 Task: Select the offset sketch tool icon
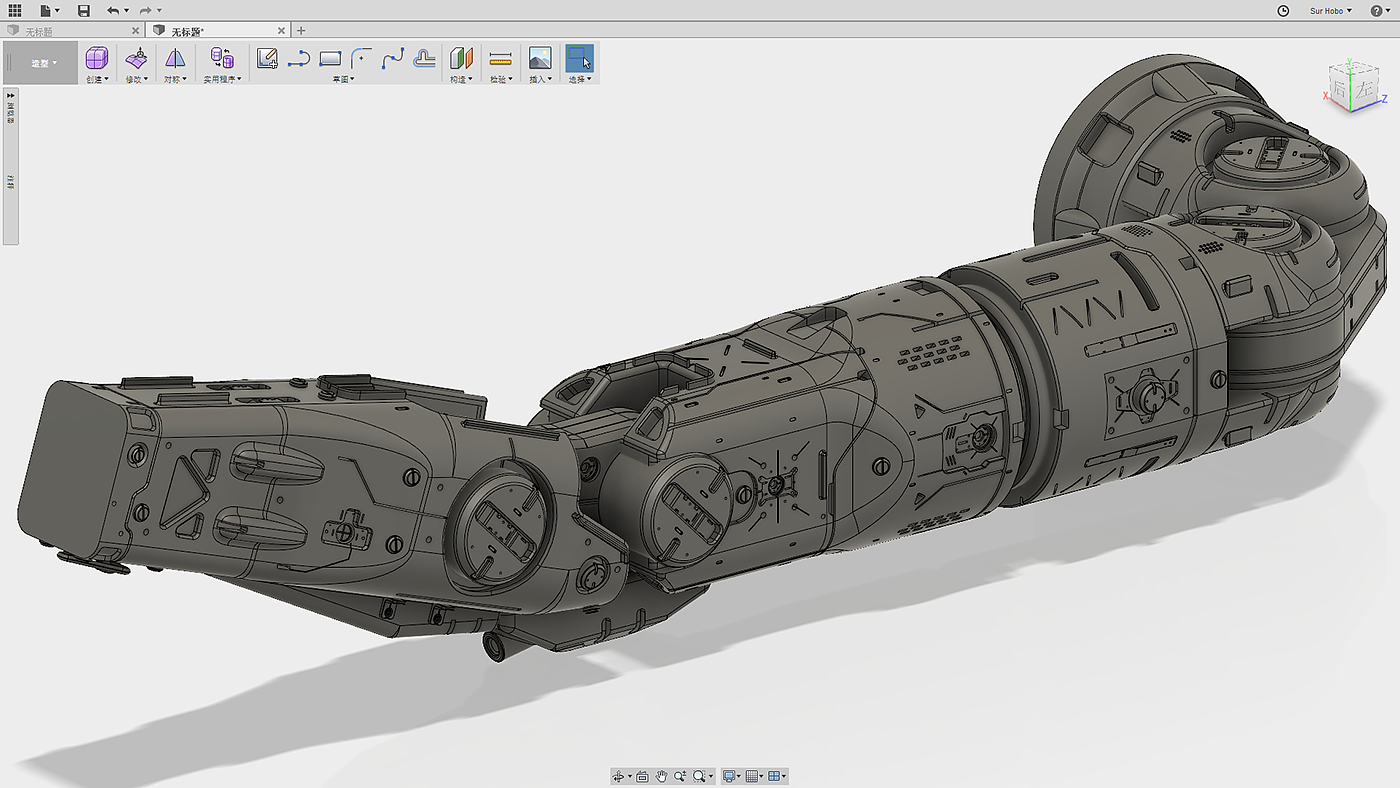point(425,58)
